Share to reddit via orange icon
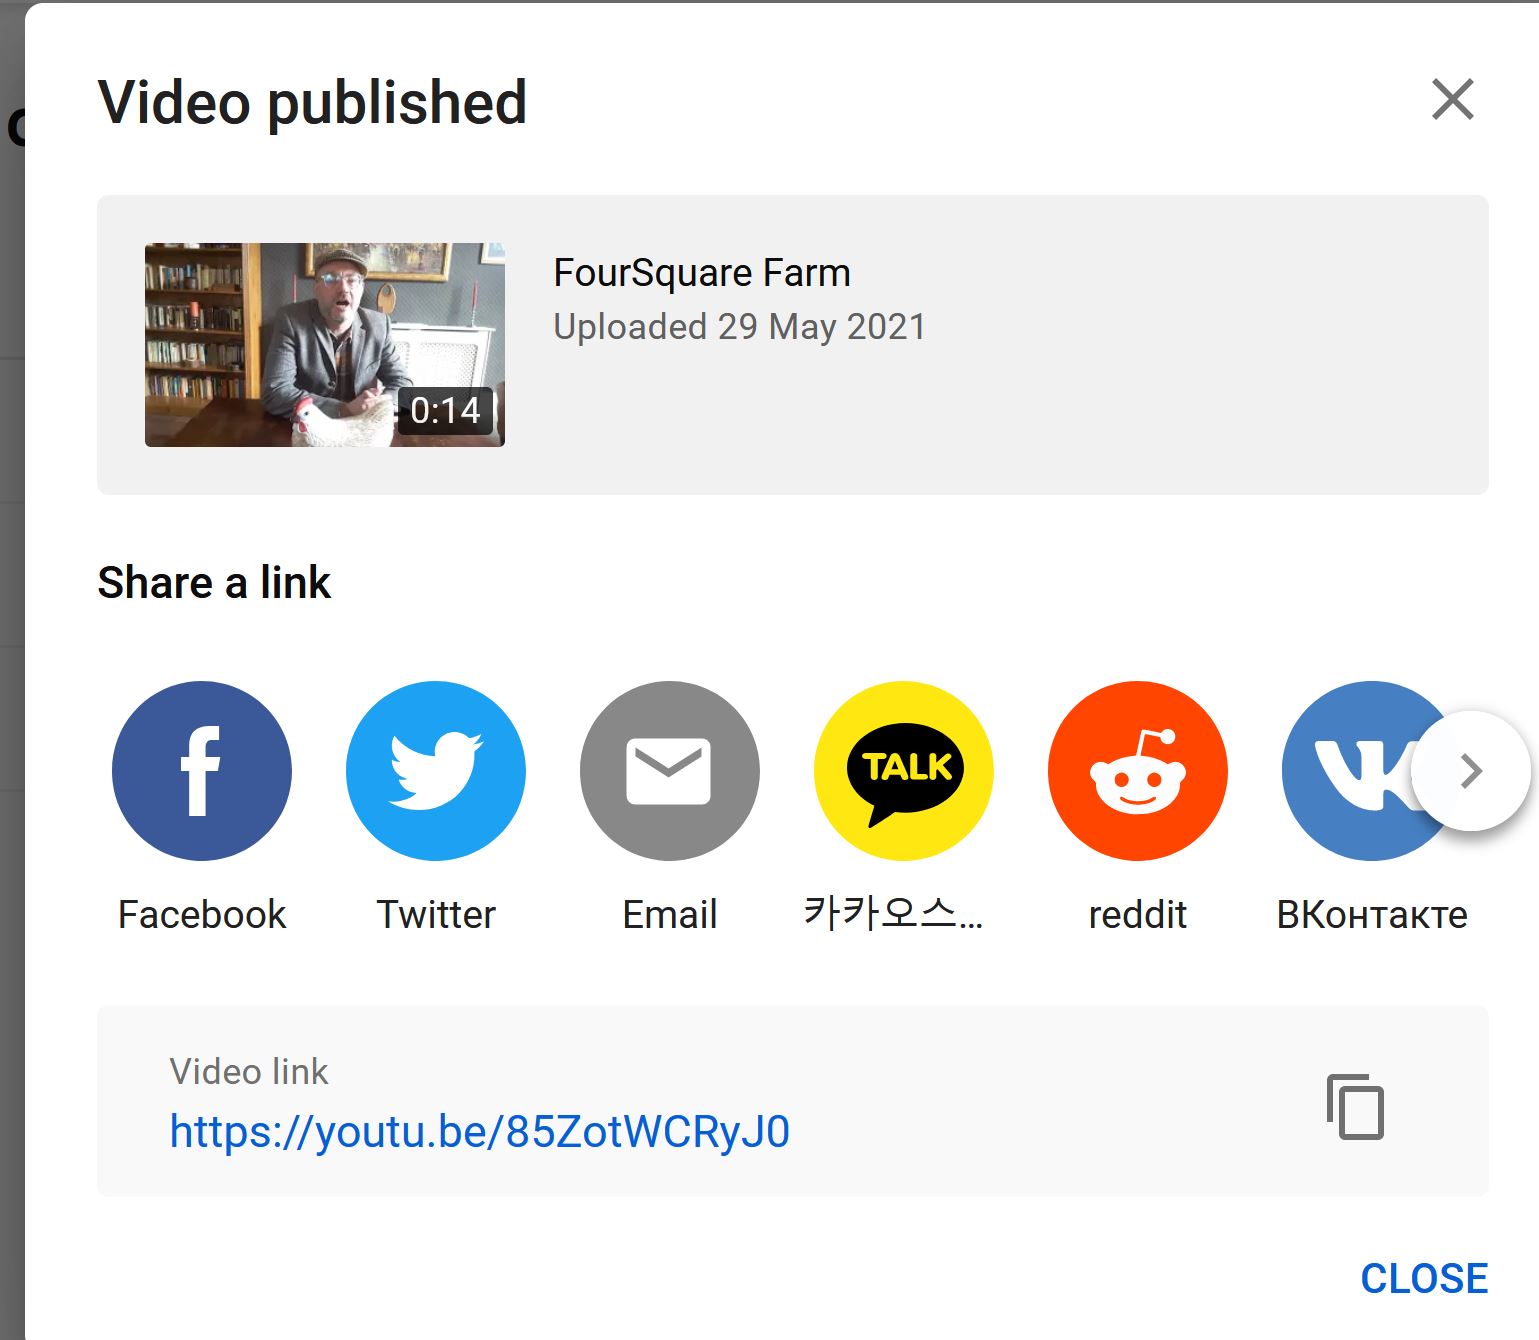This screenshot has width=1539, height=1340. [1138, 771]
